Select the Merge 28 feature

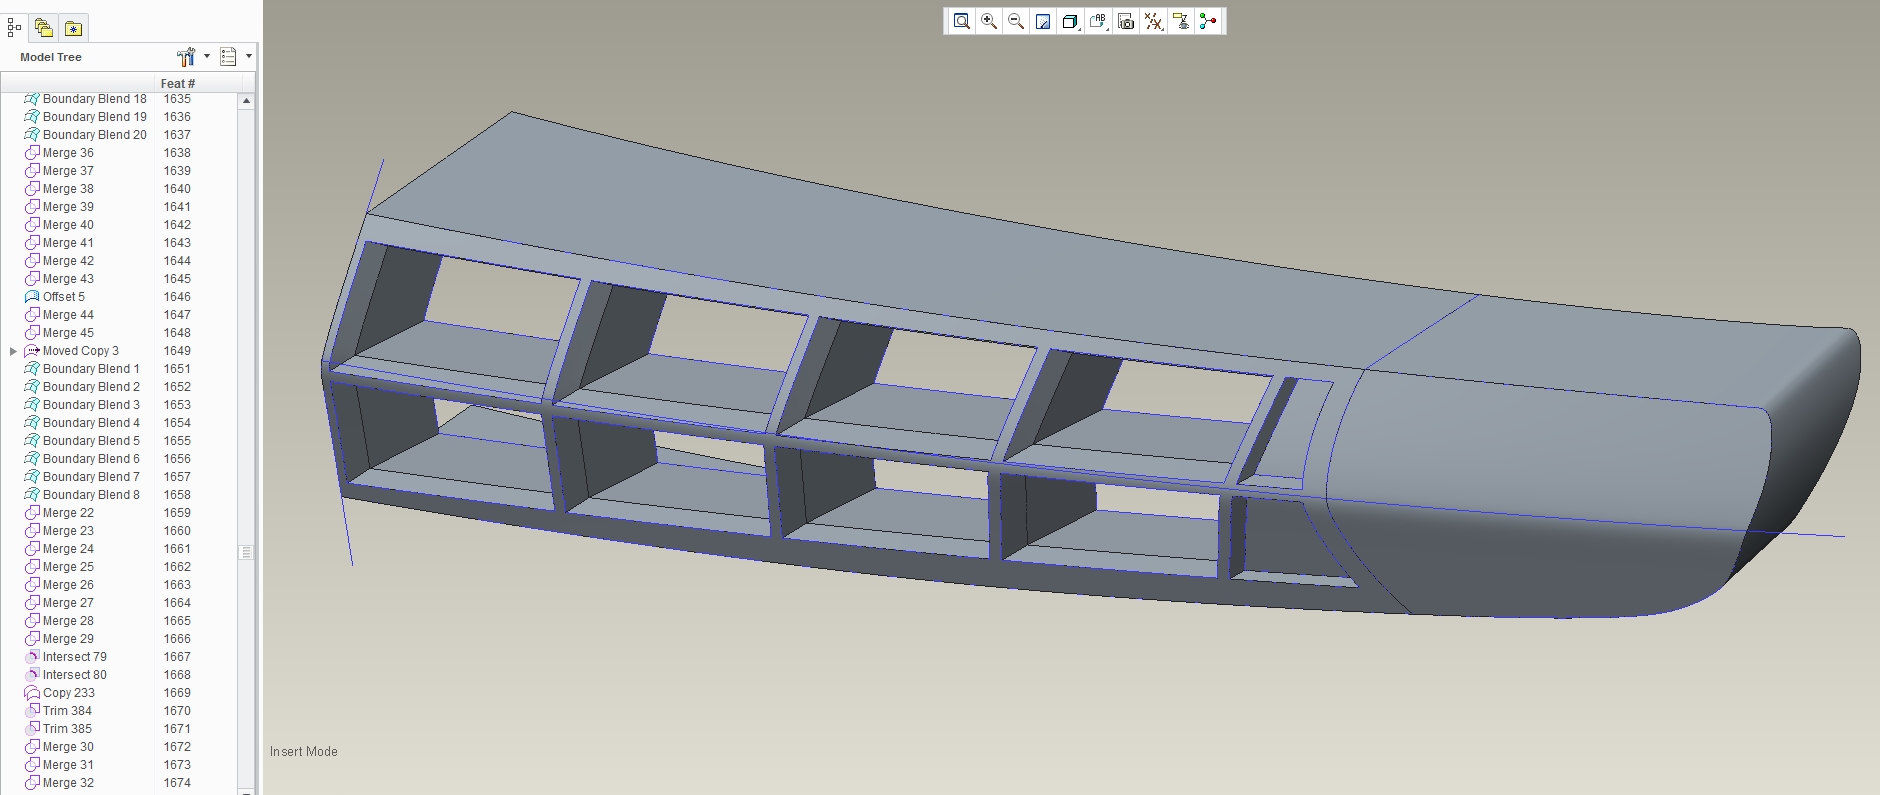pyautogui.click(x=68, y=621)
